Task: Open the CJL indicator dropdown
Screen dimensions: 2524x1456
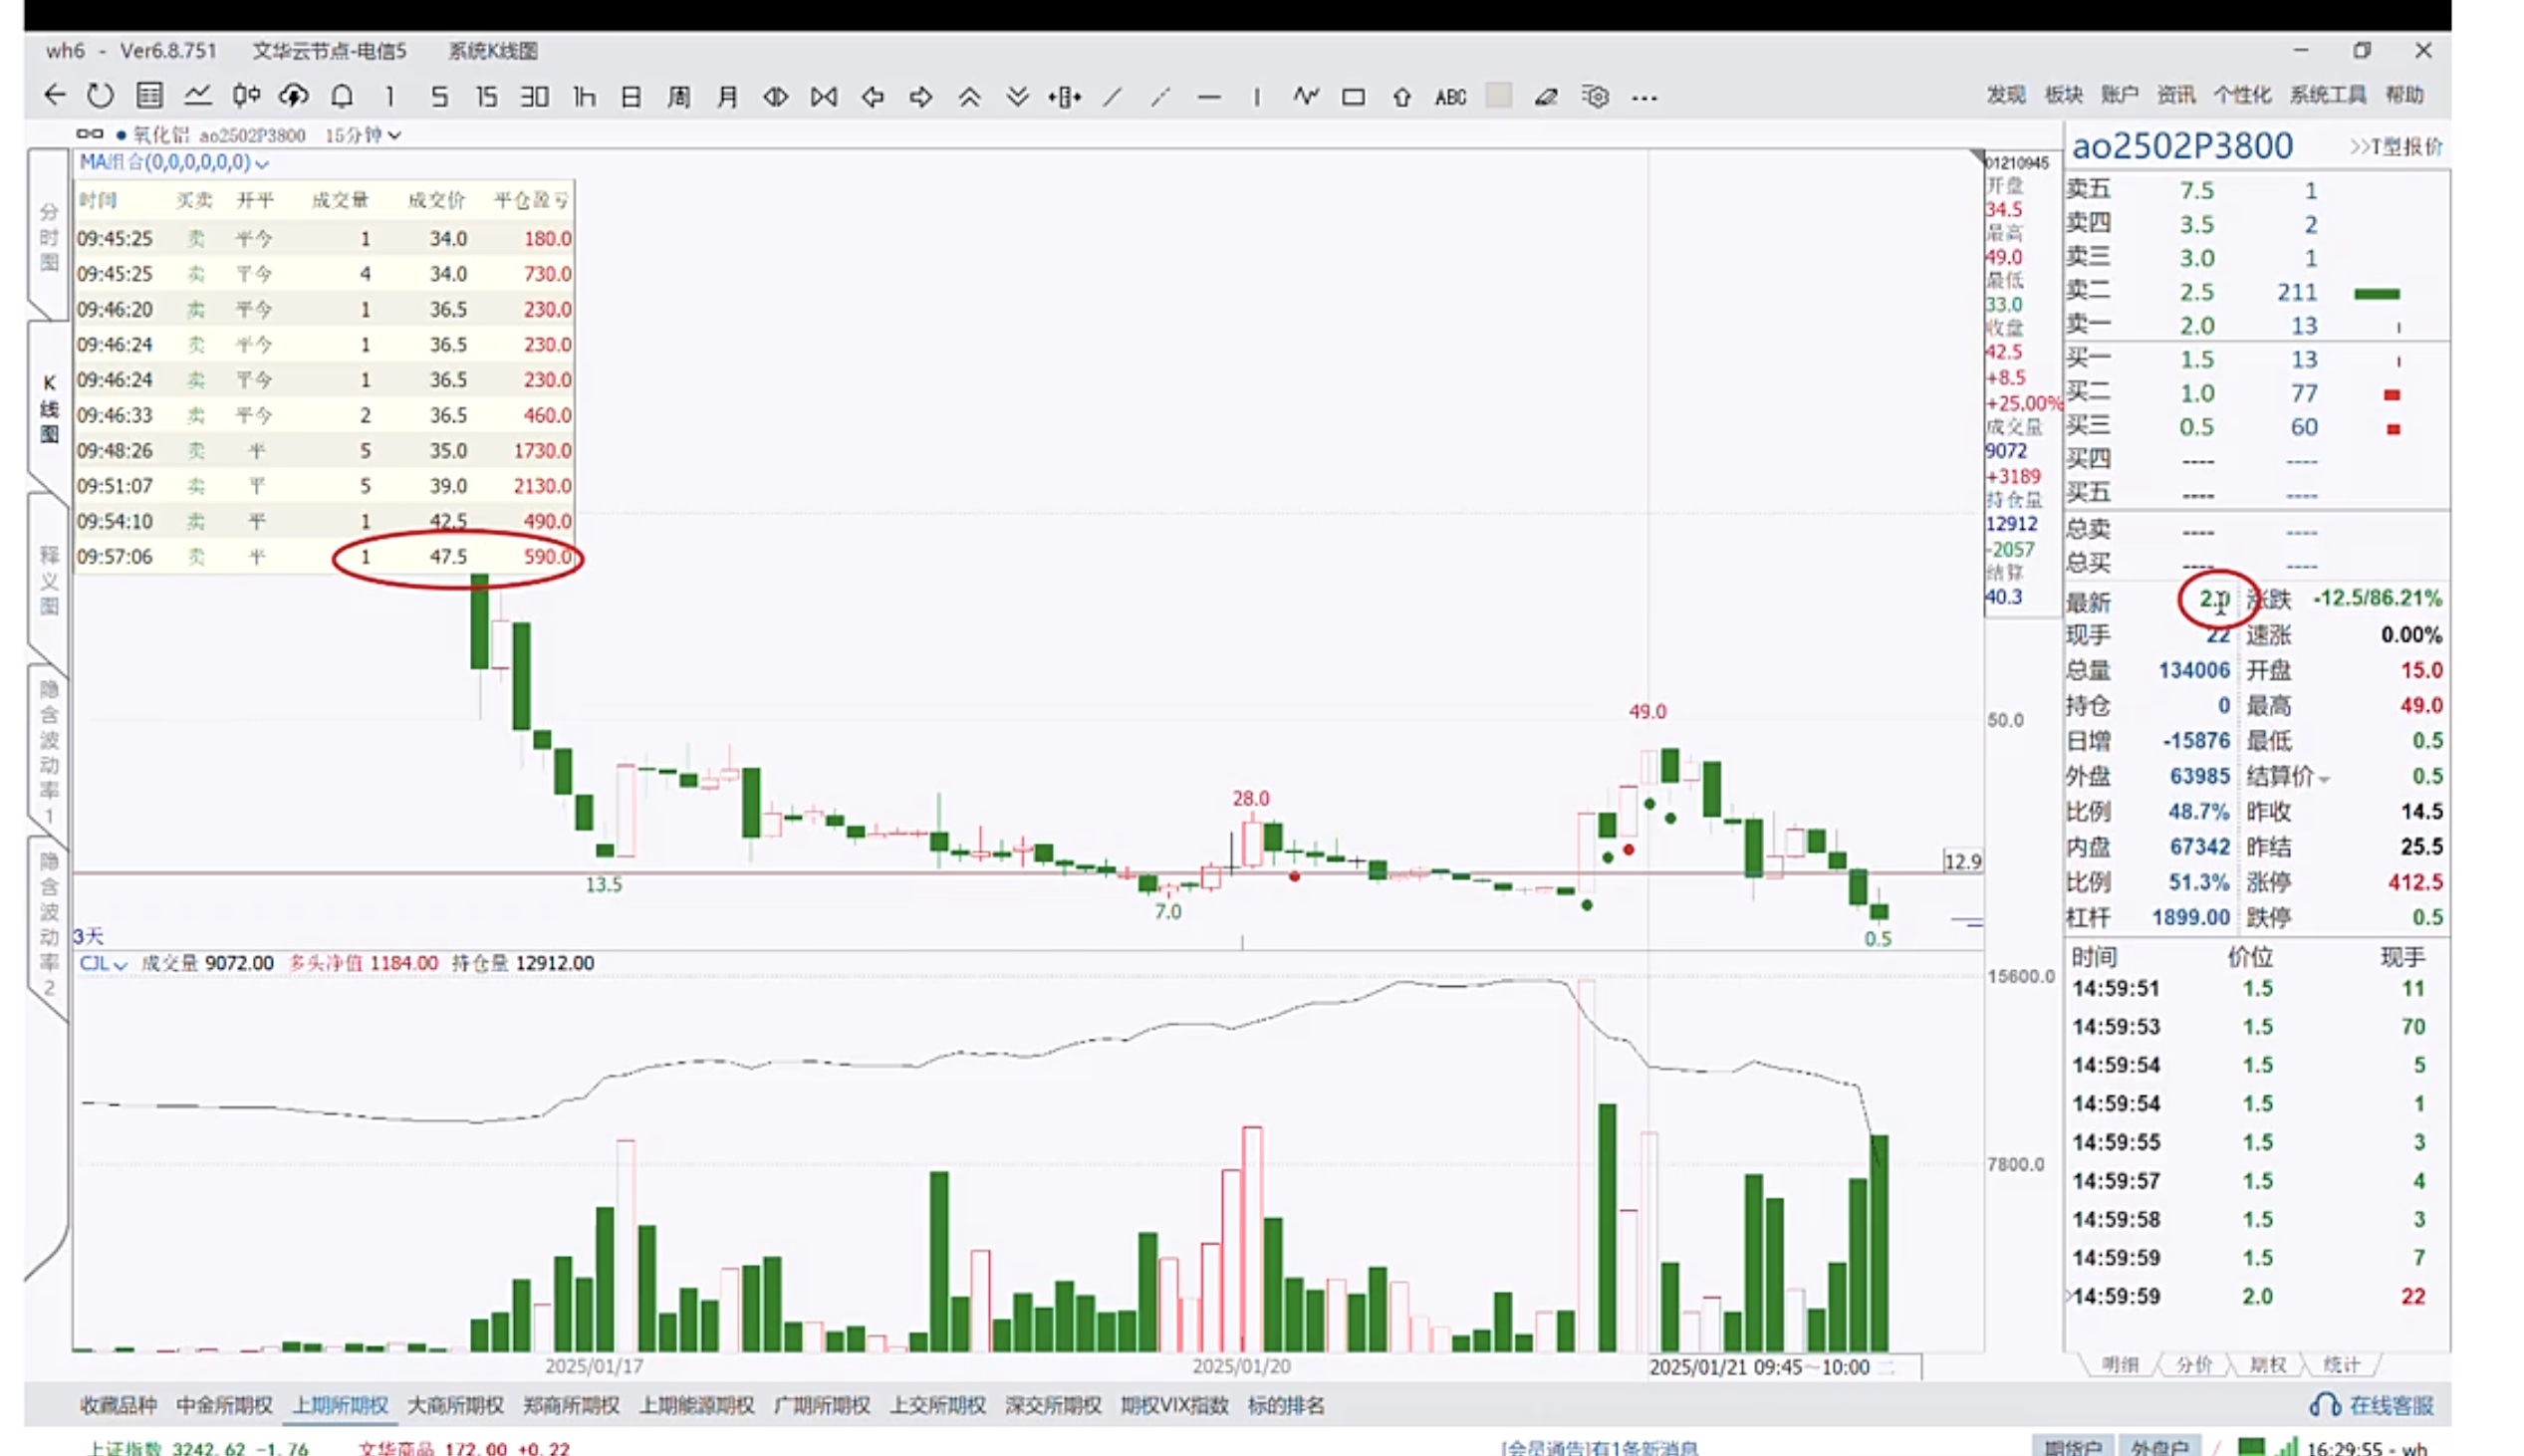Action: tap(120, 965)
